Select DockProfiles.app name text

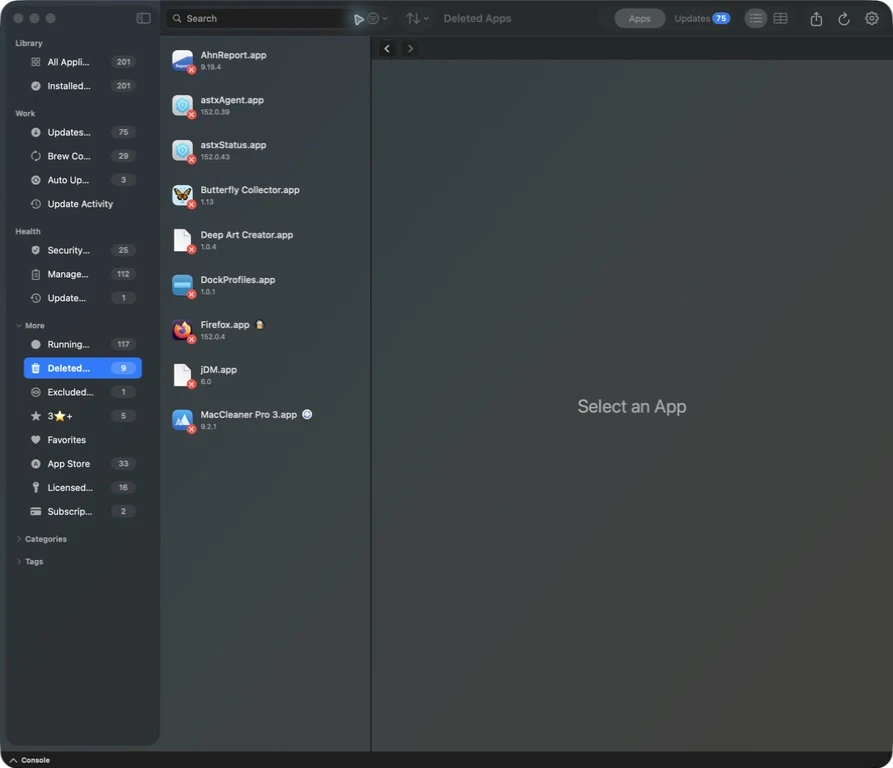pyautogui.click(x=237, y=280)
